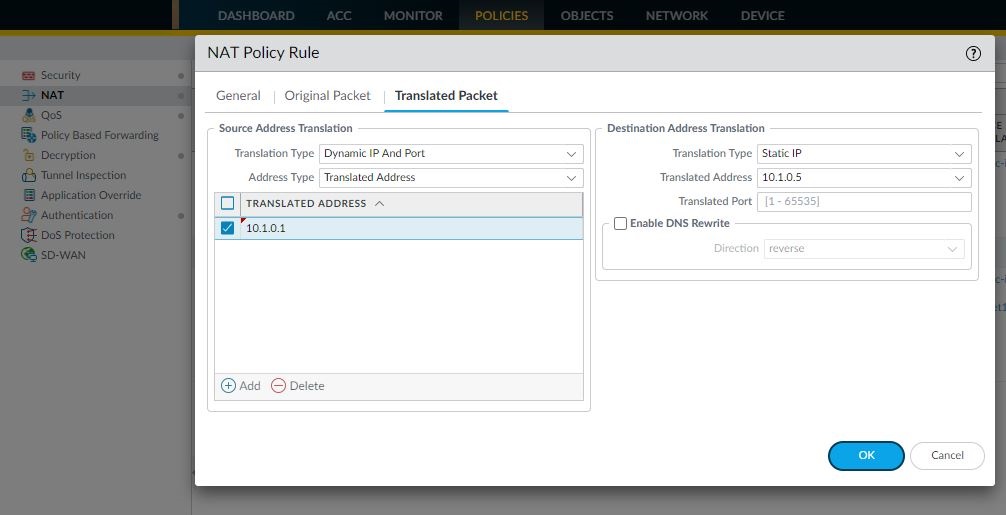1006x515 pixels.
Task: Open Decryption in the sidebar
Action: coord(68,155)
